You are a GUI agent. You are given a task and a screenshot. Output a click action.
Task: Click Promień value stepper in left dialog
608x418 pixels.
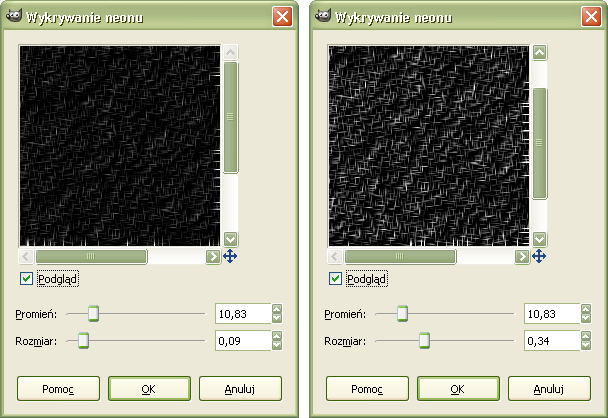pos(277,314)
